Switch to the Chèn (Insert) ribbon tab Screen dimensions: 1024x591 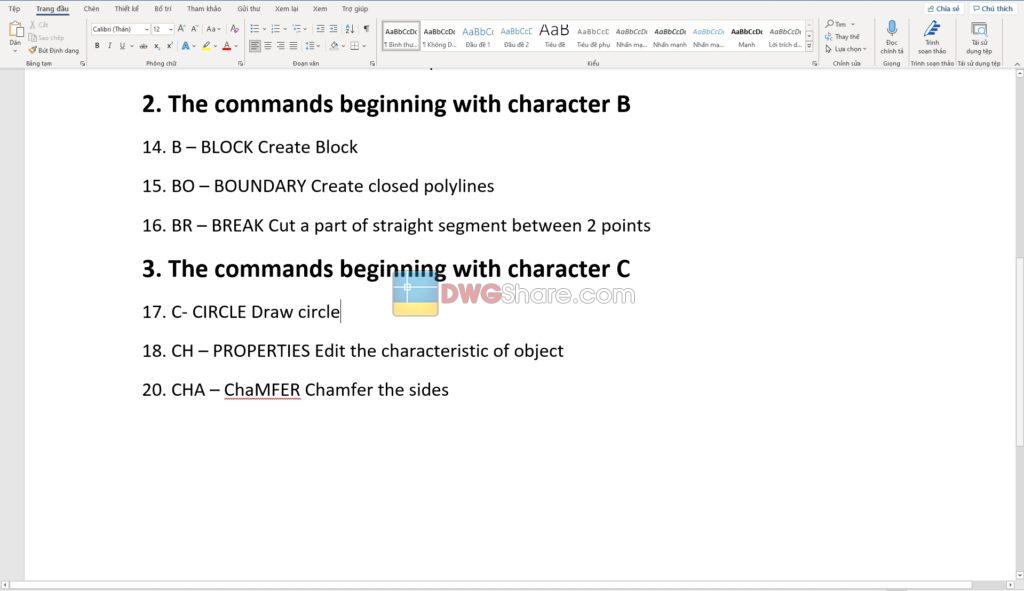93,8
